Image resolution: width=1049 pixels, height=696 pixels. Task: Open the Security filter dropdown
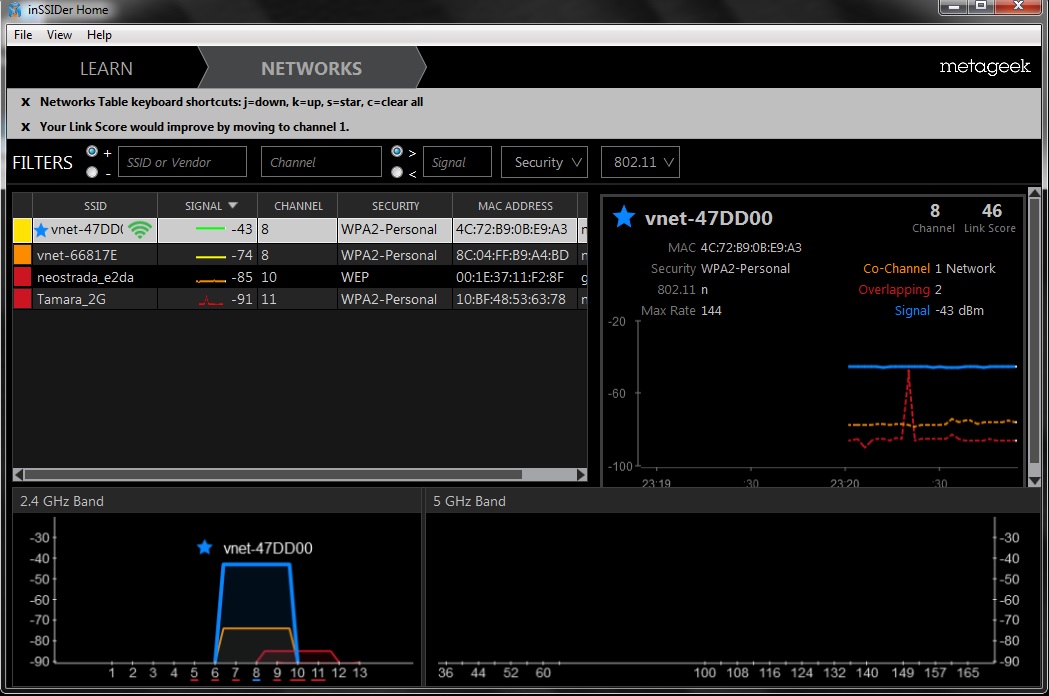[x=545, y=162]
